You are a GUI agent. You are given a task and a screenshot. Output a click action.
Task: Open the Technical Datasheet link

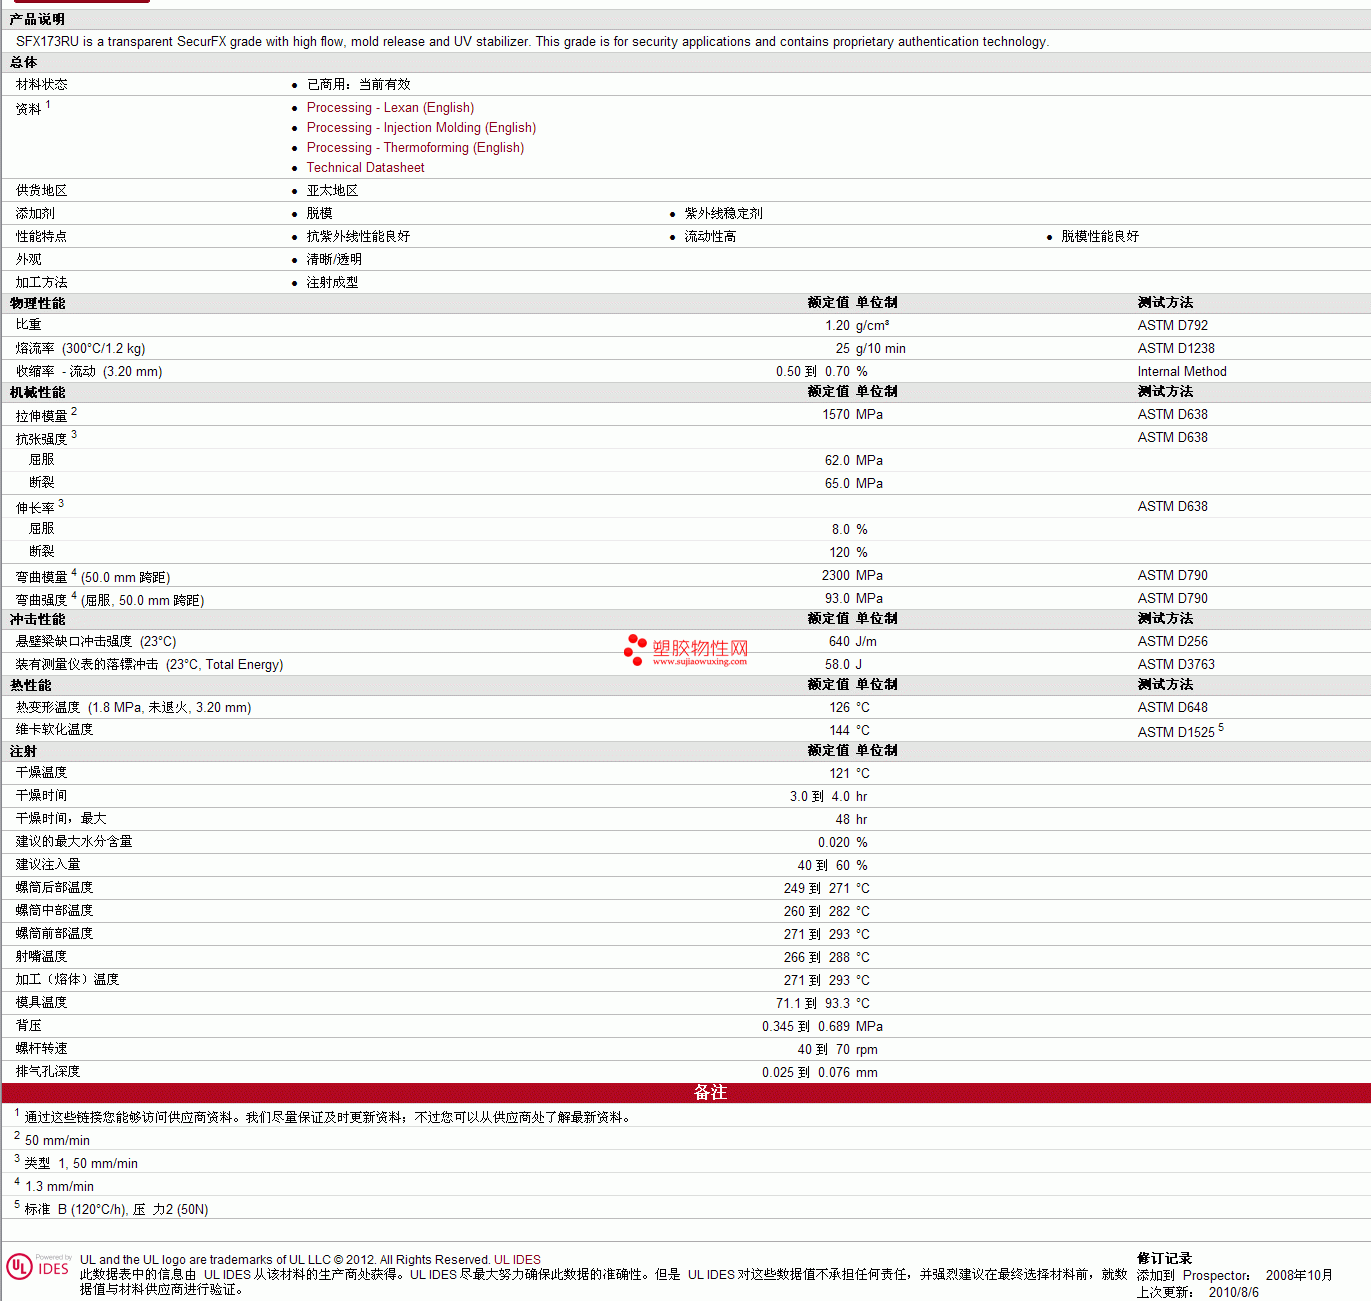365,168
